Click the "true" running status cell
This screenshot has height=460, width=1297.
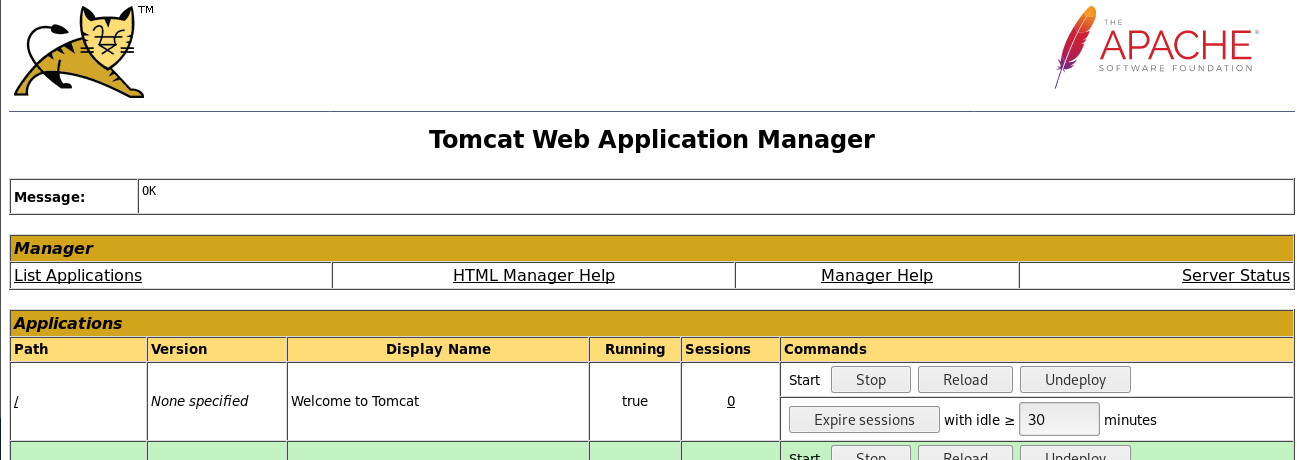point(635,401)
